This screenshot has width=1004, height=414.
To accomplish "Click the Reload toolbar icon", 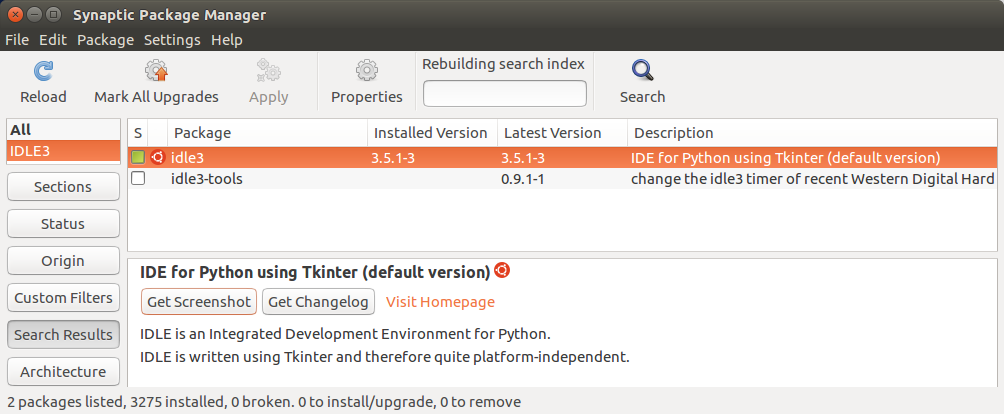I will (x=44, y=71).
